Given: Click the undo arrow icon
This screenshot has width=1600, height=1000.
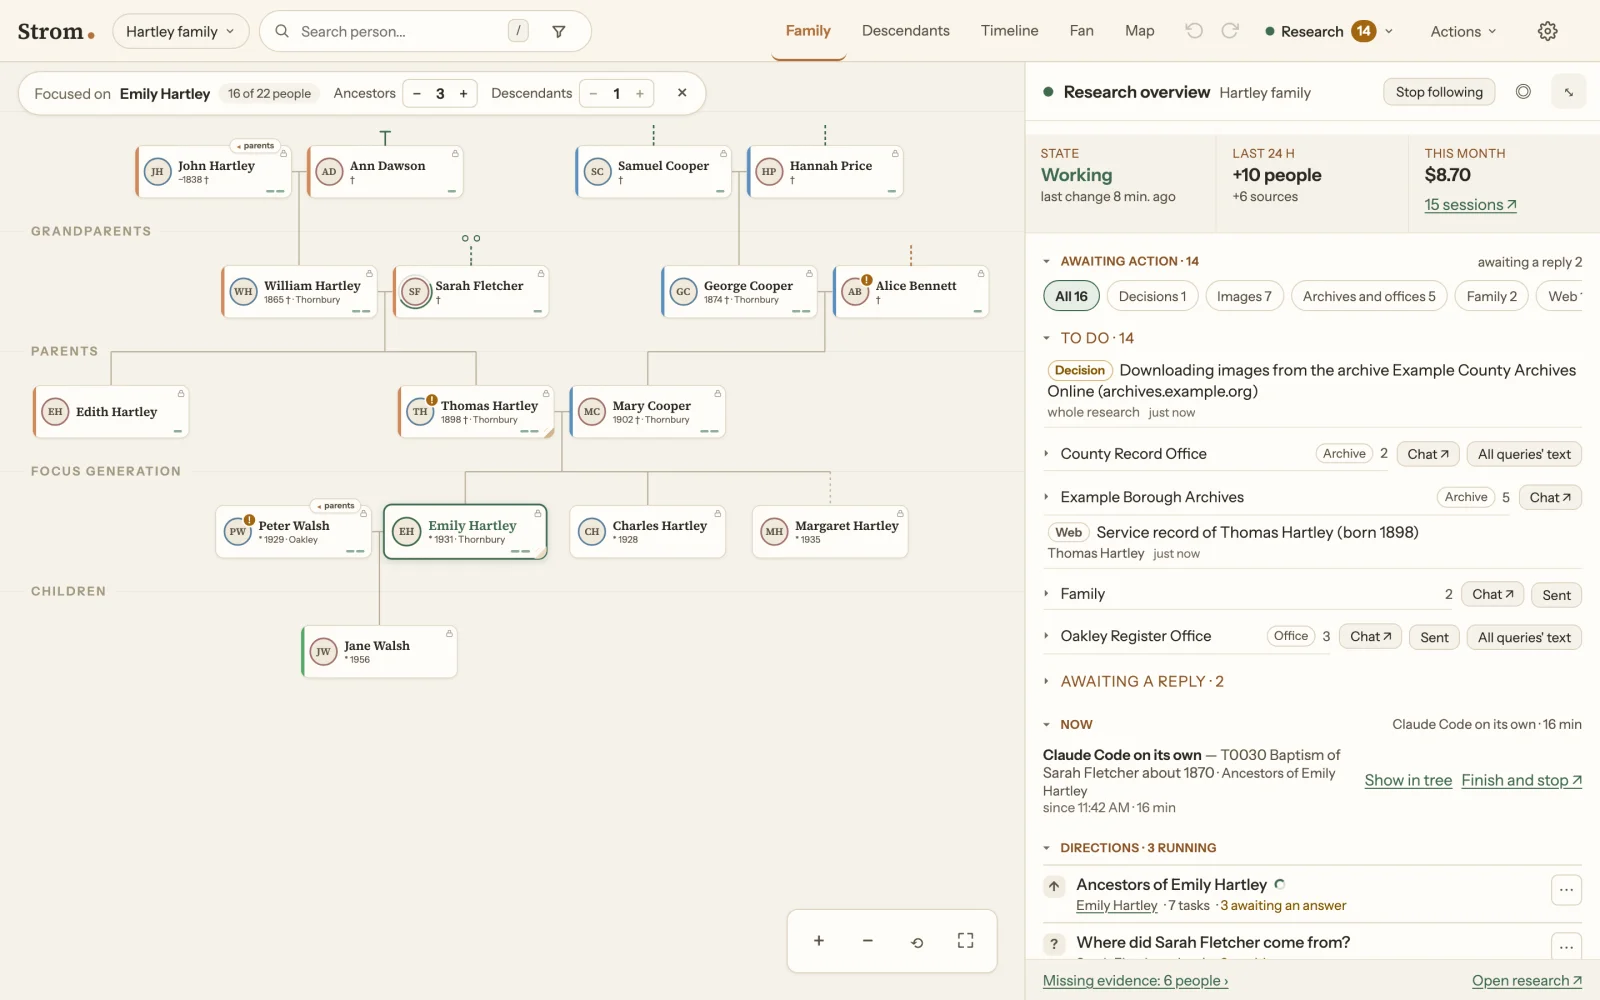Looking at the screenshot, I should (x=1194, y=31).
